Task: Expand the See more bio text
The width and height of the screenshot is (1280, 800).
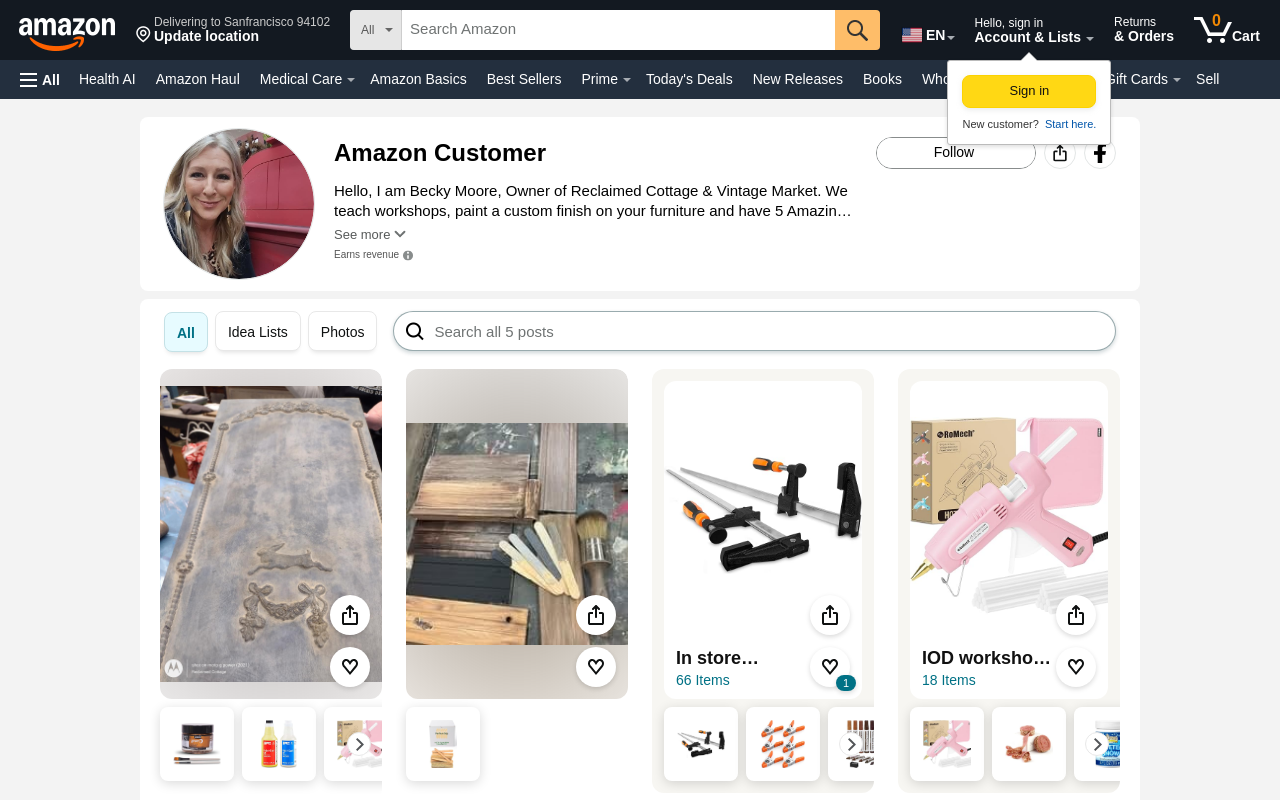Action: pyautogui.click(x=370, y=234)
